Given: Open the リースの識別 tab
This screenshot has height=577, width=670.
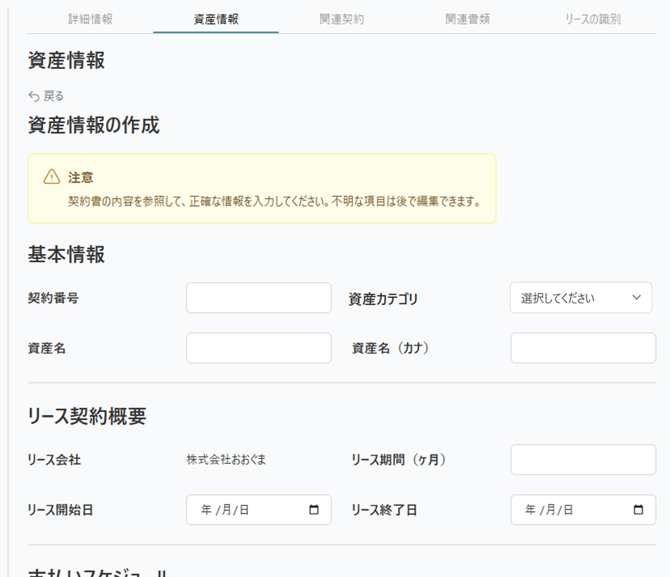Looking at the screenshot, I should click(x=593, y=19).
